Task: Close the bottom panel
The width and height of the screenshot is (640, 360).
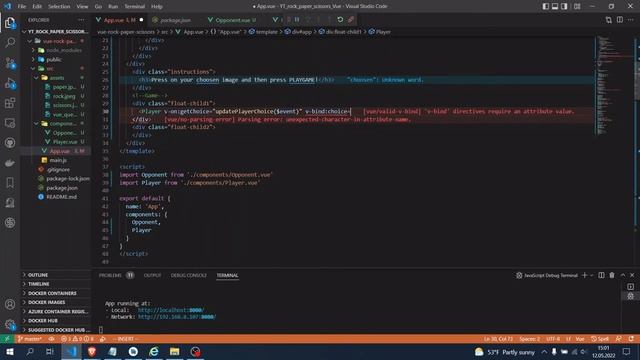Action: click(x=632, y=276)
